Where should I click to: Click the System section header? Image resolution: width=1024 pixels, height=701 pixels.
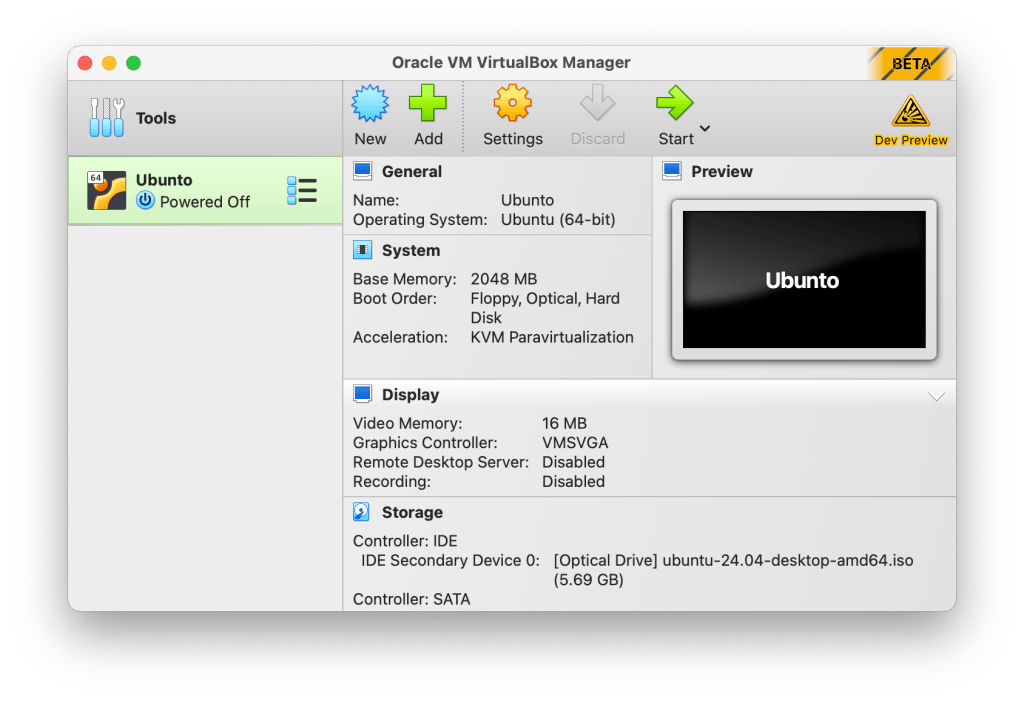coord(410,251)
